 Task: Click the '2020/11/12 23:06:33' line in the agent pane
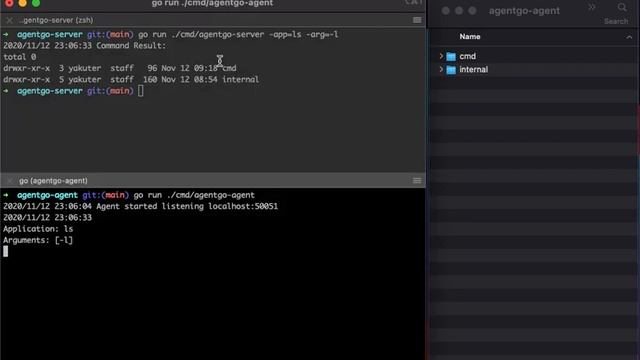pyautogui.click(x=47, y=218)
